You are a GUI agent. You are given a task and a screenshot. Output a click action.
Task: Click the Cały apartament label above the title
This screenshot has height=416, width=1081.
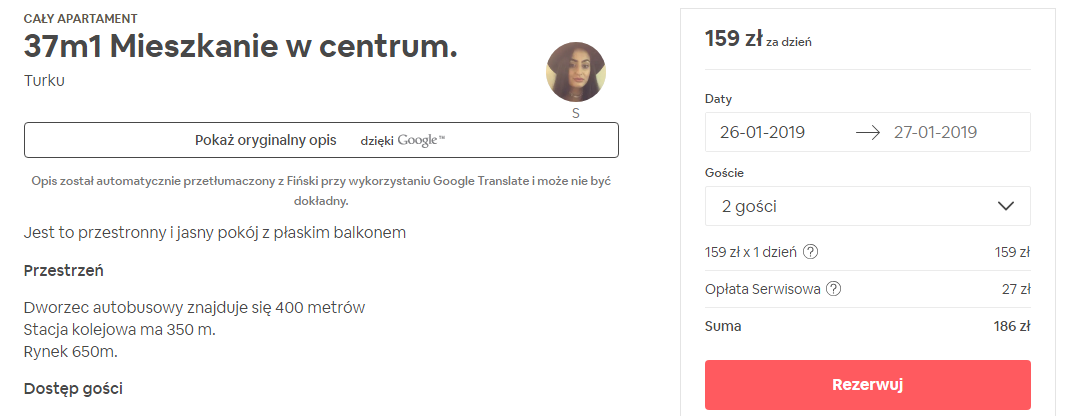[x=80, y=18]
